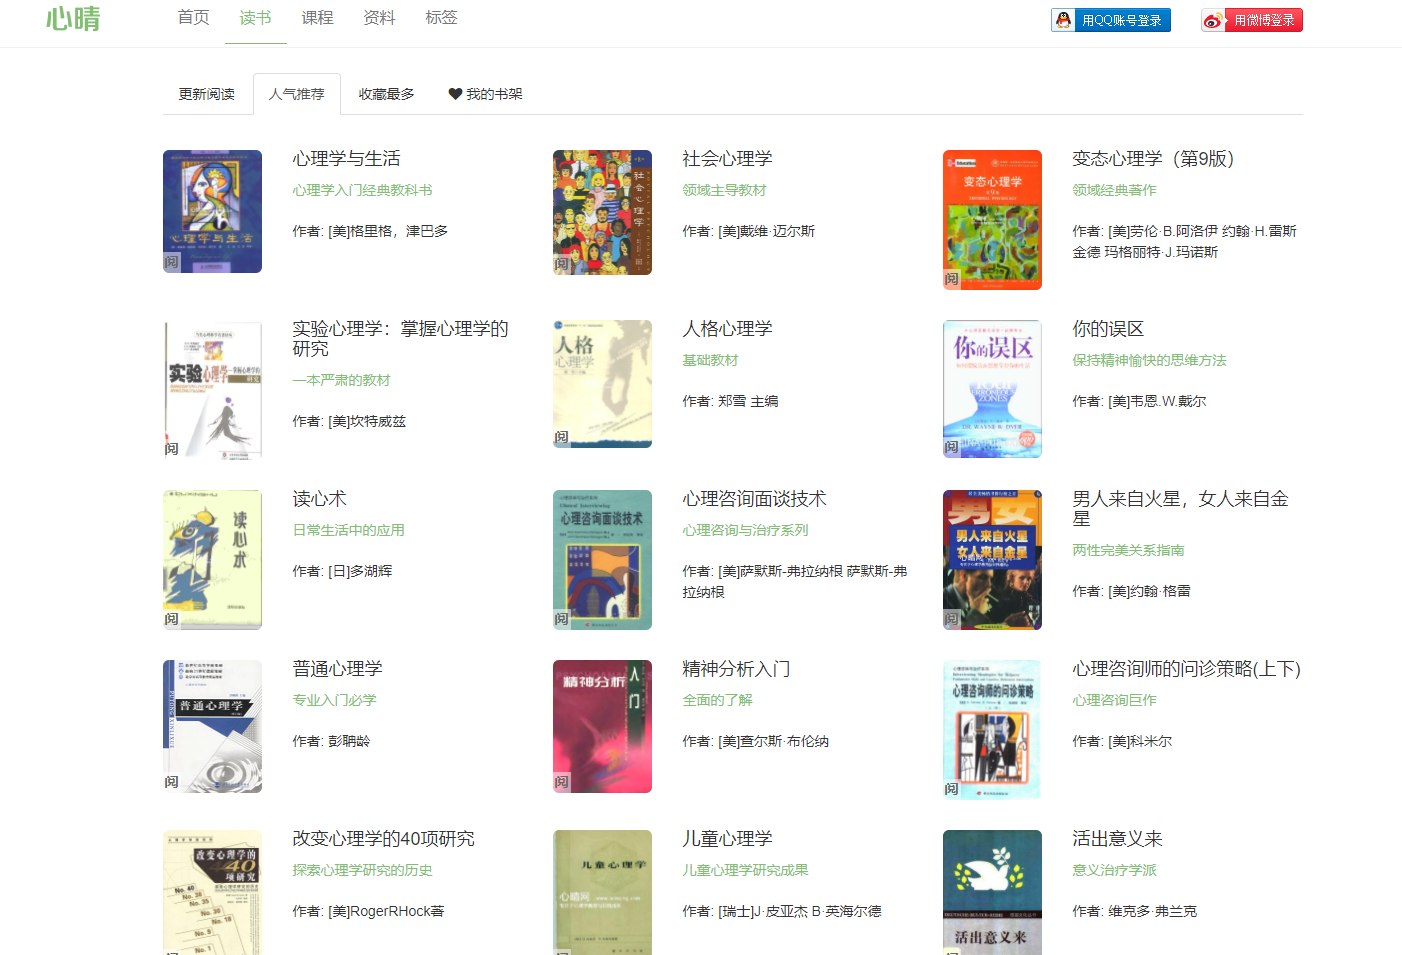Open the 课程 navigation item

pos(317,17)
